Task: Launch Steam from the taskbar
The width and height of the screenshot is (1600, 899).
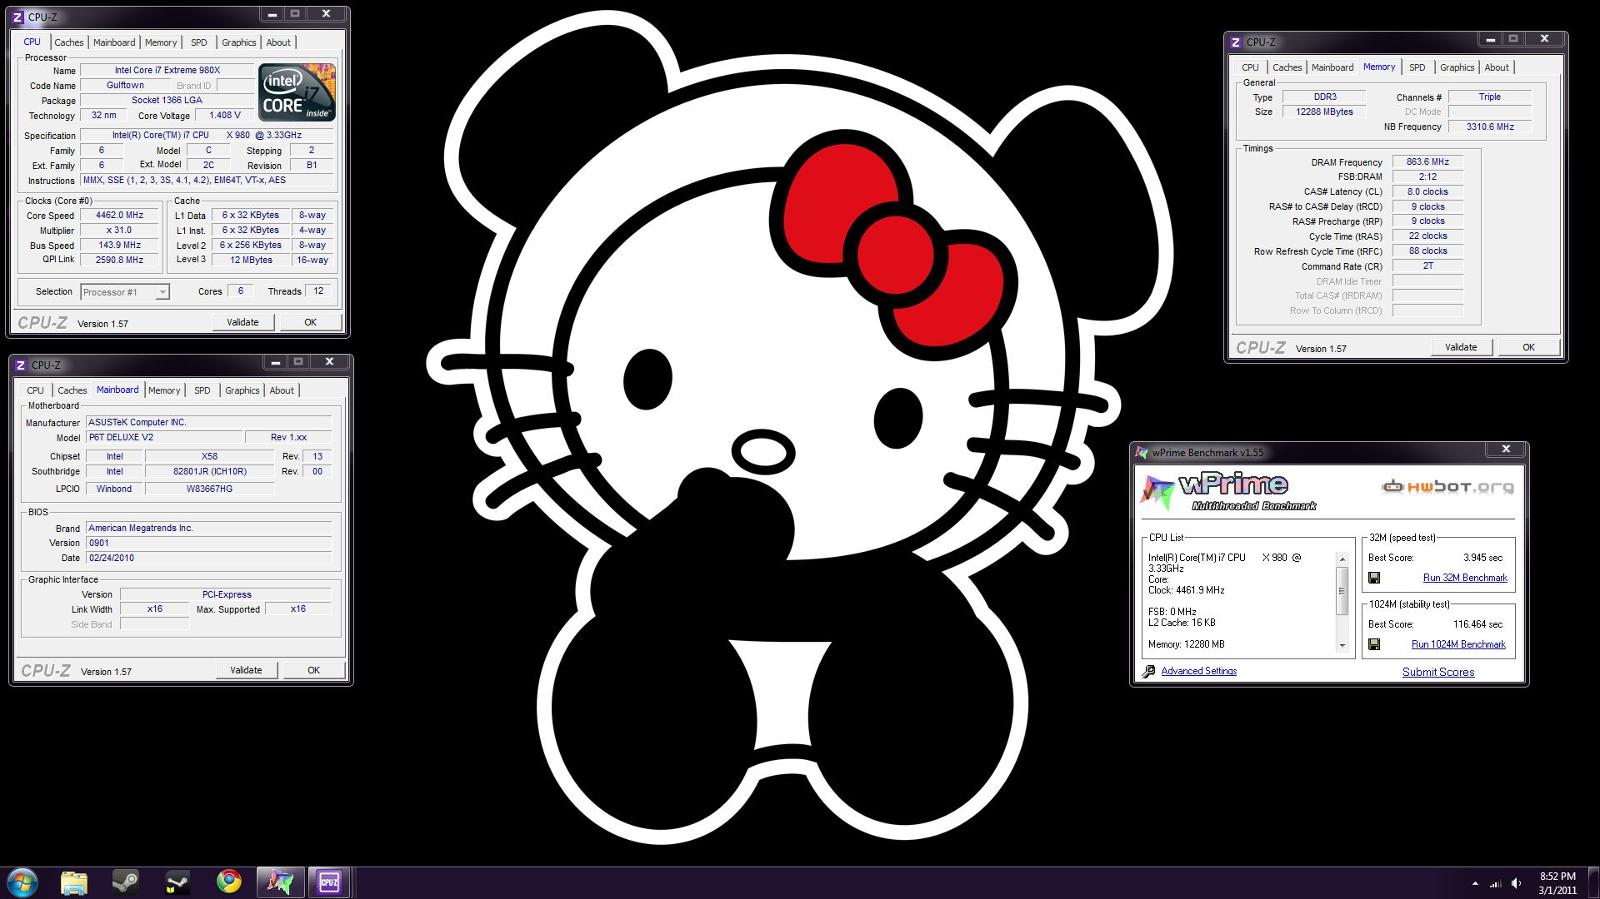Action: click(125, 882)
